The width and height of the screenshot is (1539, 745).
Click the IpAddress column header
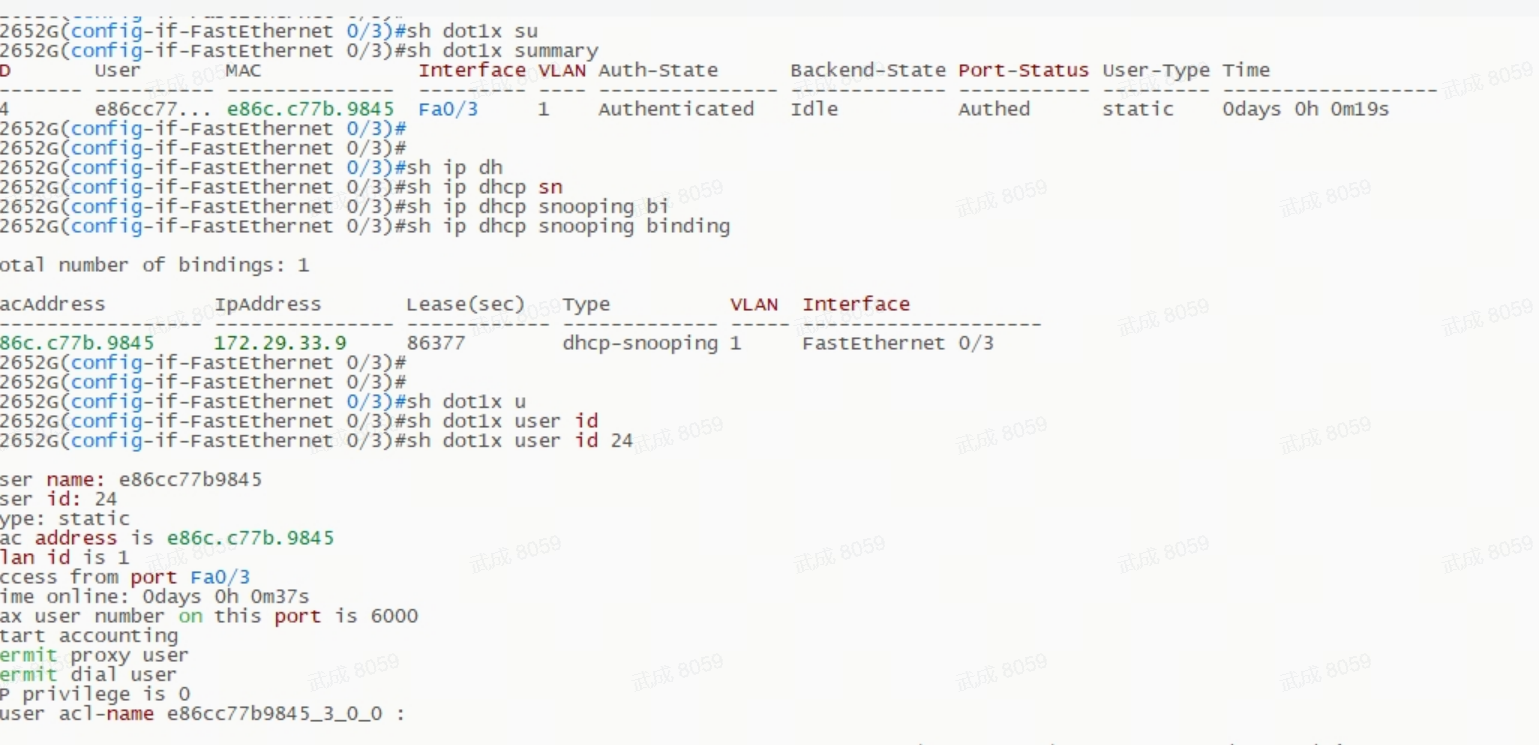(x=268, y=304)
